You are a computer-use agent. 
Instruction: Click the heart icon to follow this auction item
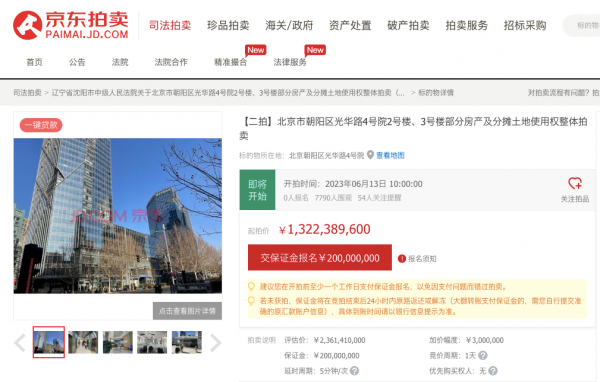tap(575, 183)
